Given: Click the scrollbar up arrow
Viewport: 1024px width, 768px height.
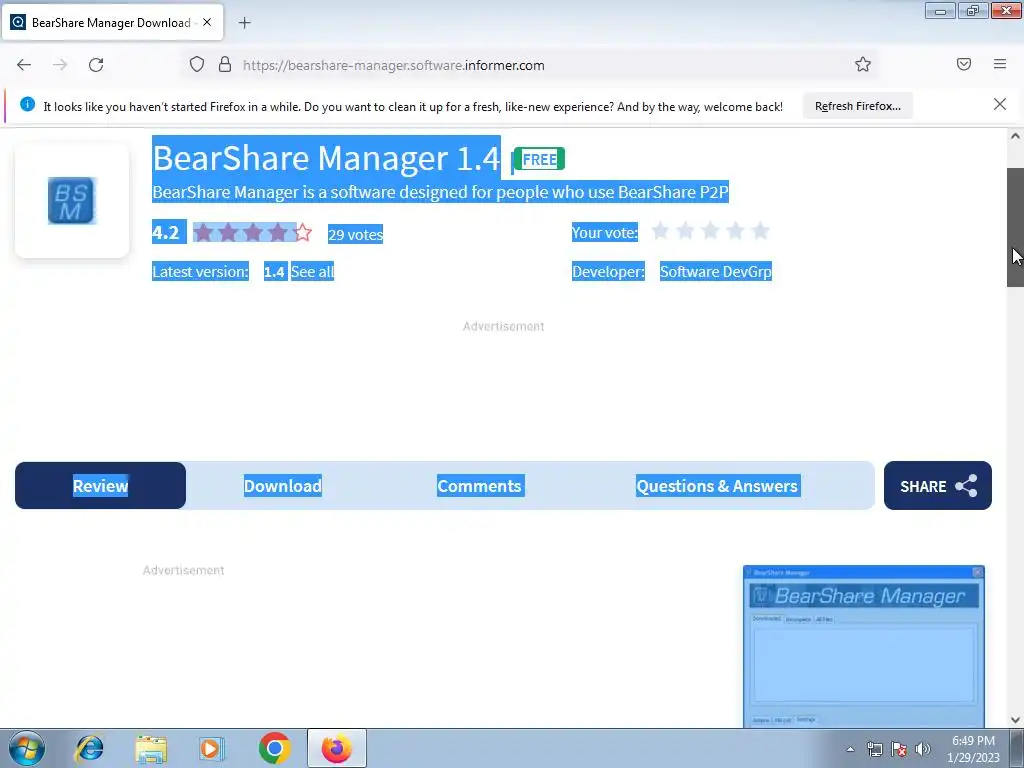Looking at the screenshot, I should click(x=1015, y=136).
